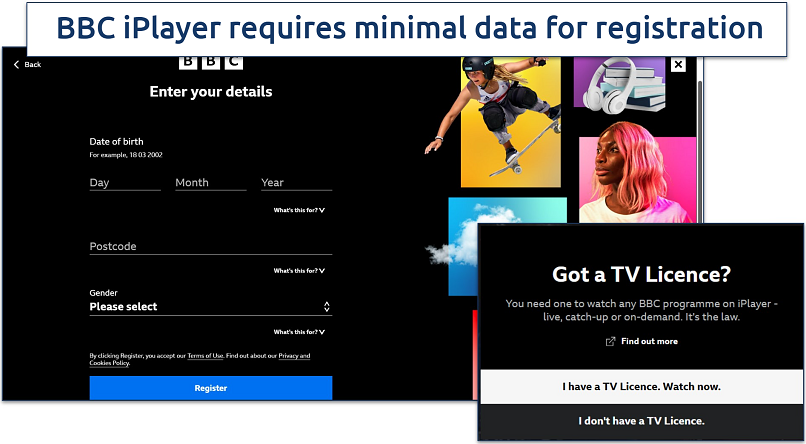
Task: Expand "What's this for?" under Postcode
Action: [299, 271]
